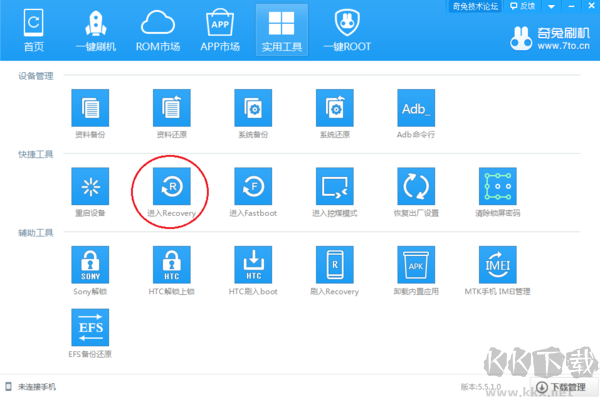Screen dimensions: 600x399
Task: Visit the 奇兔技术论坛 forum link
Action: [475, 6]
